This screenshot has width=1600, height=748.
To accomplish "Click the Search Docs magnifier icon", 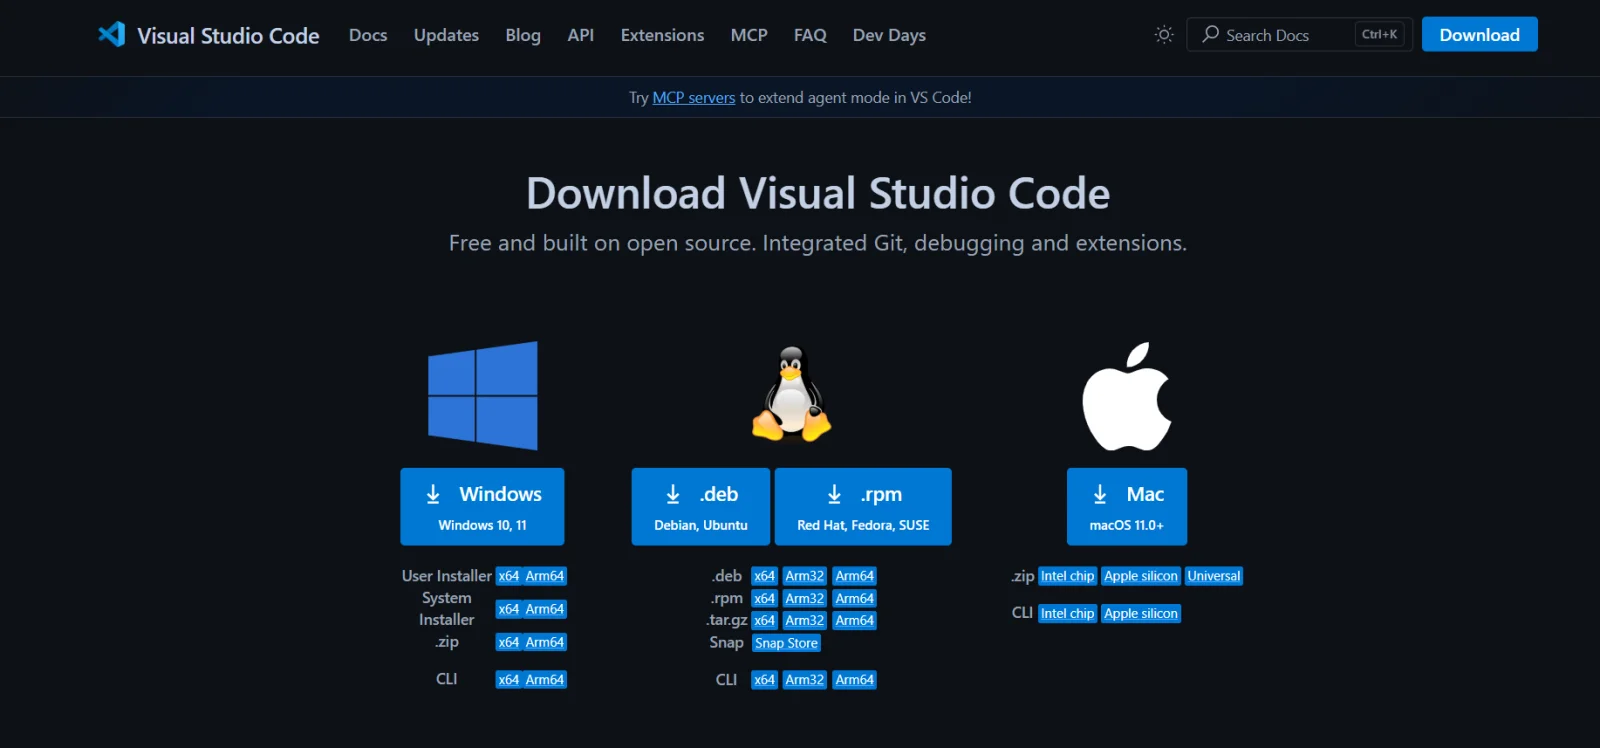I will [1210, 34].
